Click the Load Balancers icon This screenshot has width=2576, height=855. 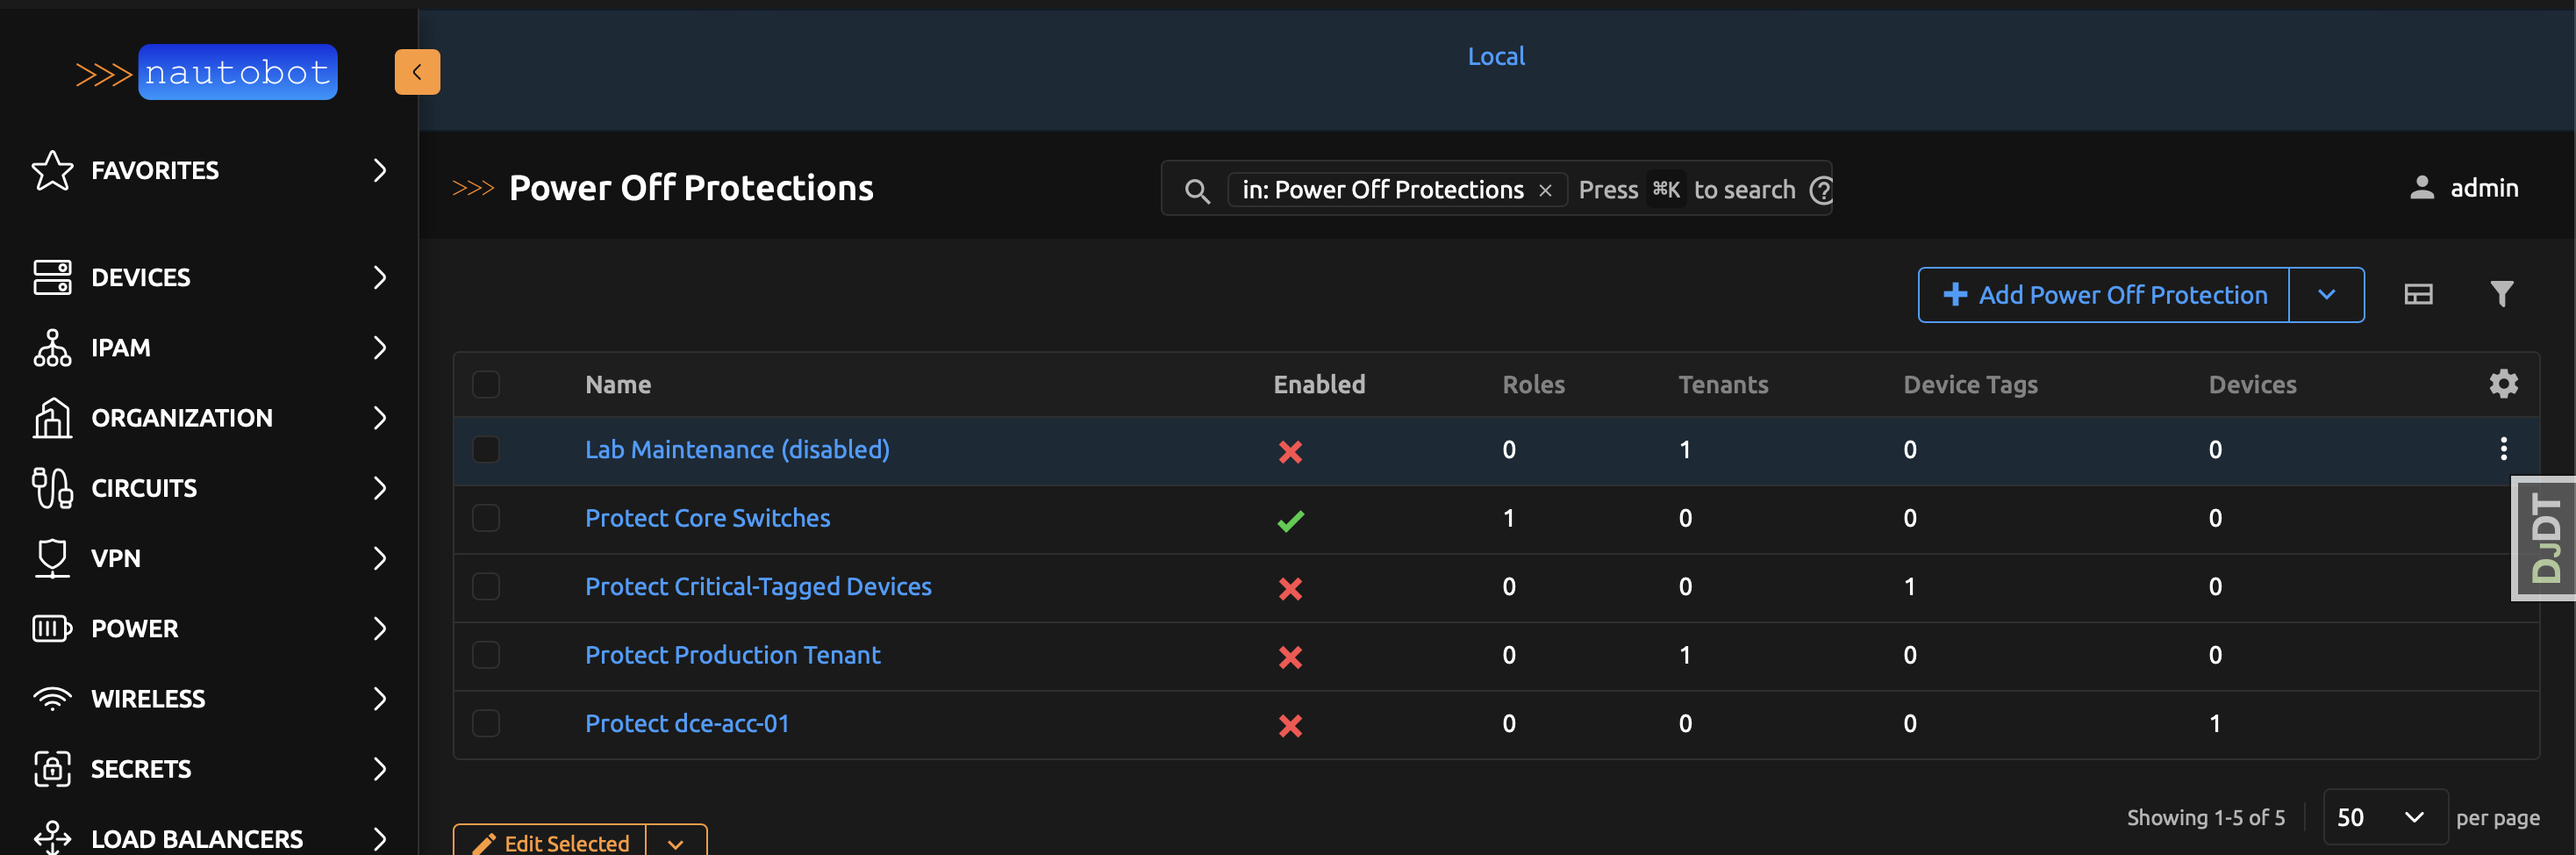point(52,838)
